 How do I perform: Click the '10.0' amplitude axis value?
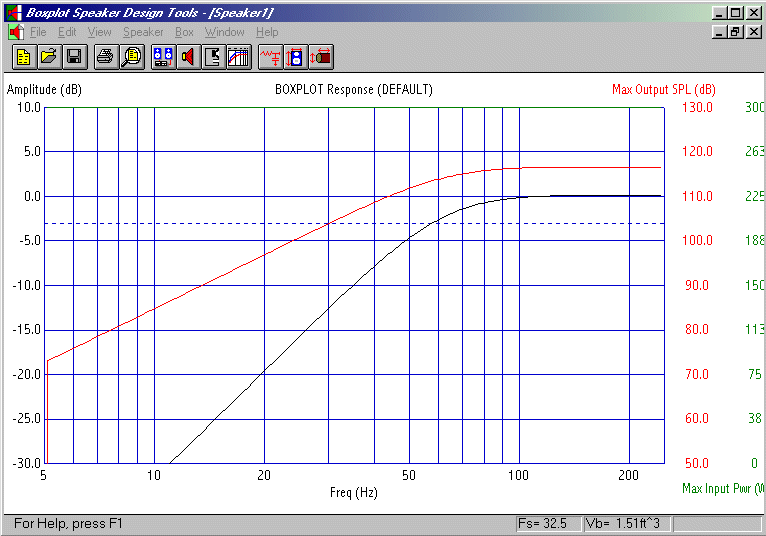tap(29, 107)
